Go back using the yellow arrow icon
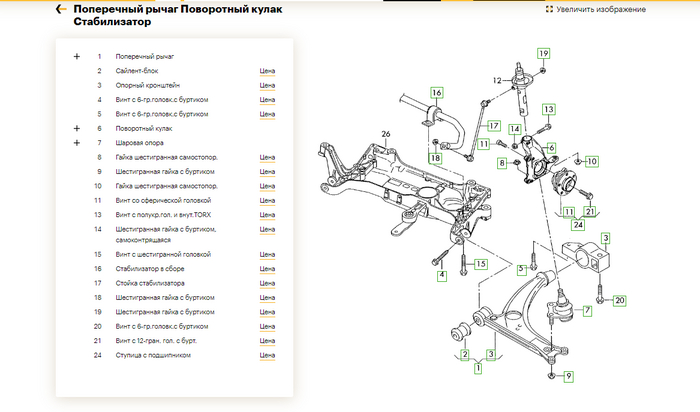Viewport: 700px width, 412px height. (x=61, y=9)
